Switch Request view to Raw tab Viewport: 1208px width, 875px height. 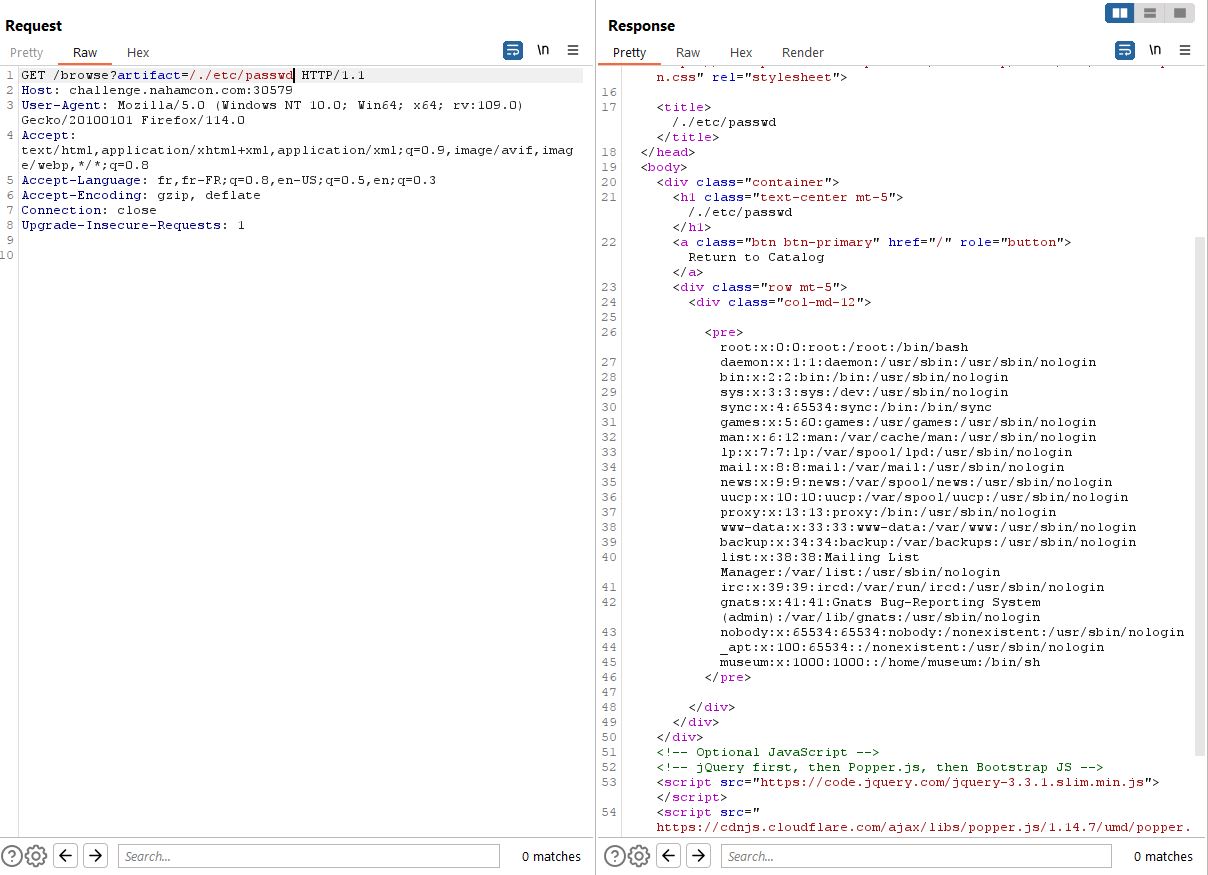[x=85, y=53]
